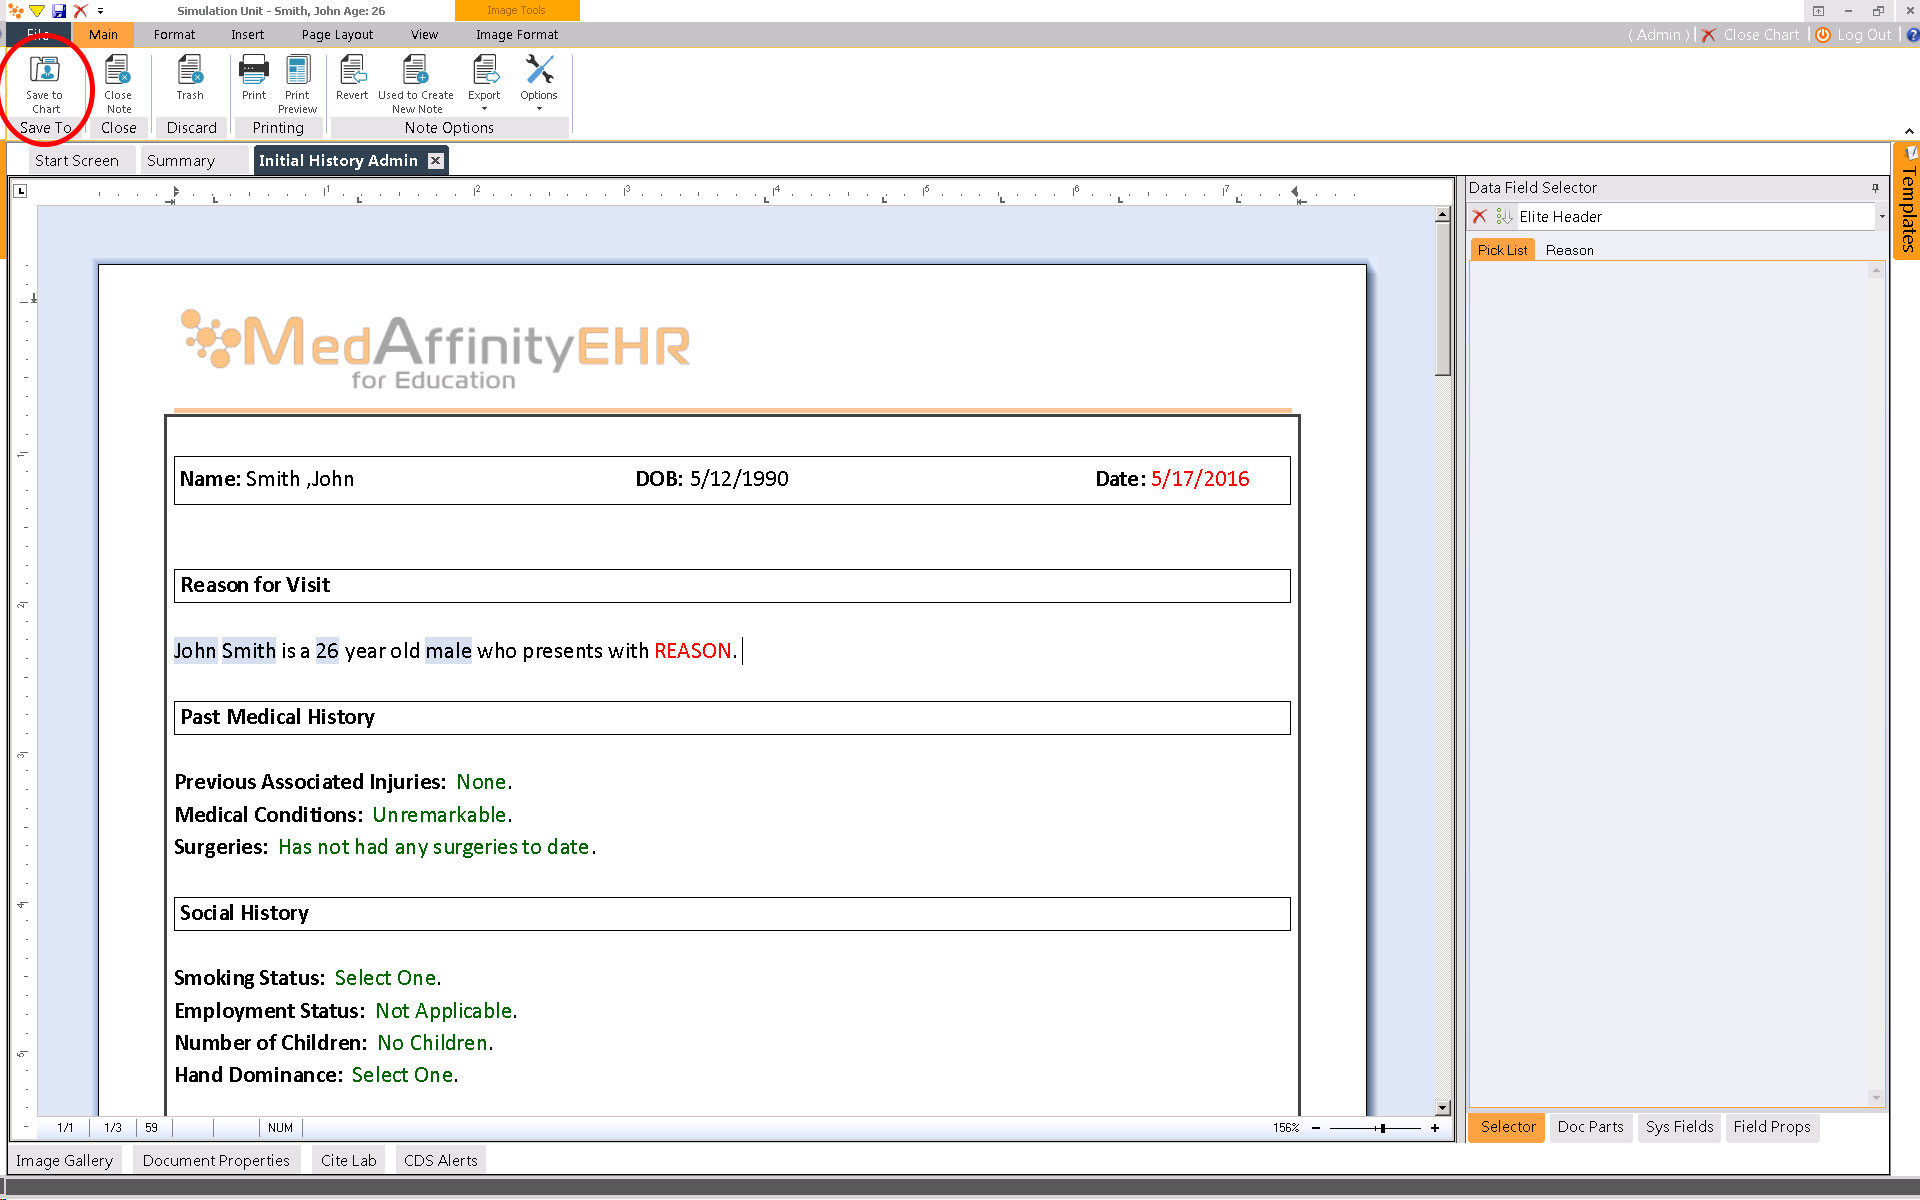Image resolution: width=1920 pixels, height=1200 pixels.
Task: Click the Image Tools contextual tab header
Action: click(517, 10)
